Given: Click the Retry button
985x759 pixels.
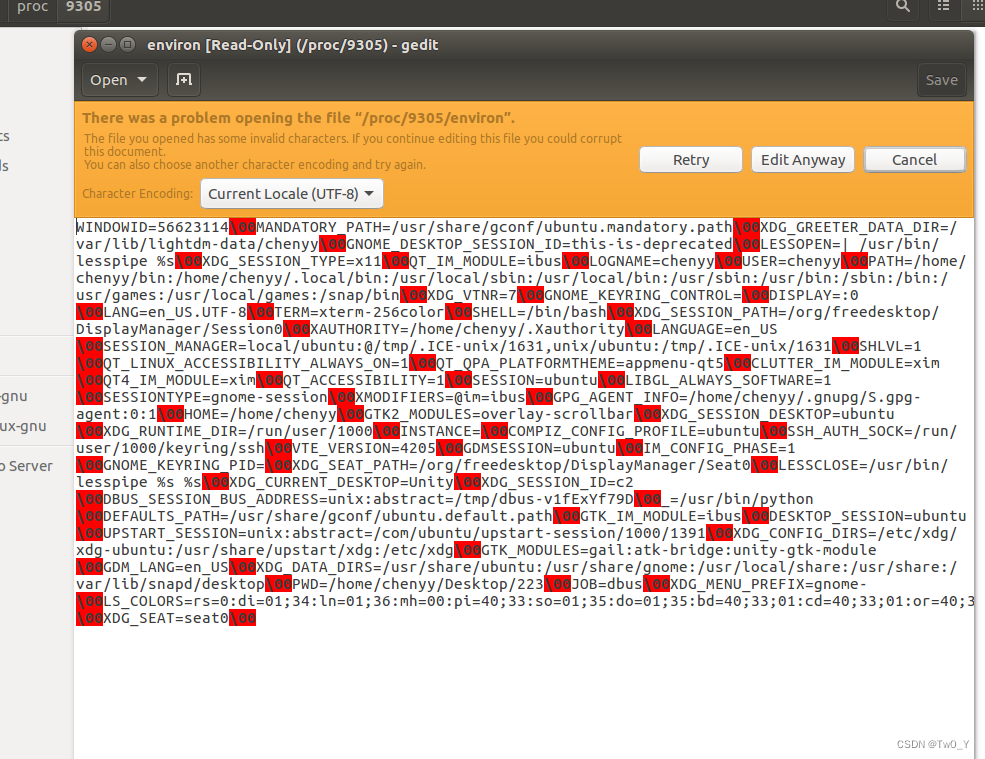Looking at the screenshot, I should coord(691,160).
